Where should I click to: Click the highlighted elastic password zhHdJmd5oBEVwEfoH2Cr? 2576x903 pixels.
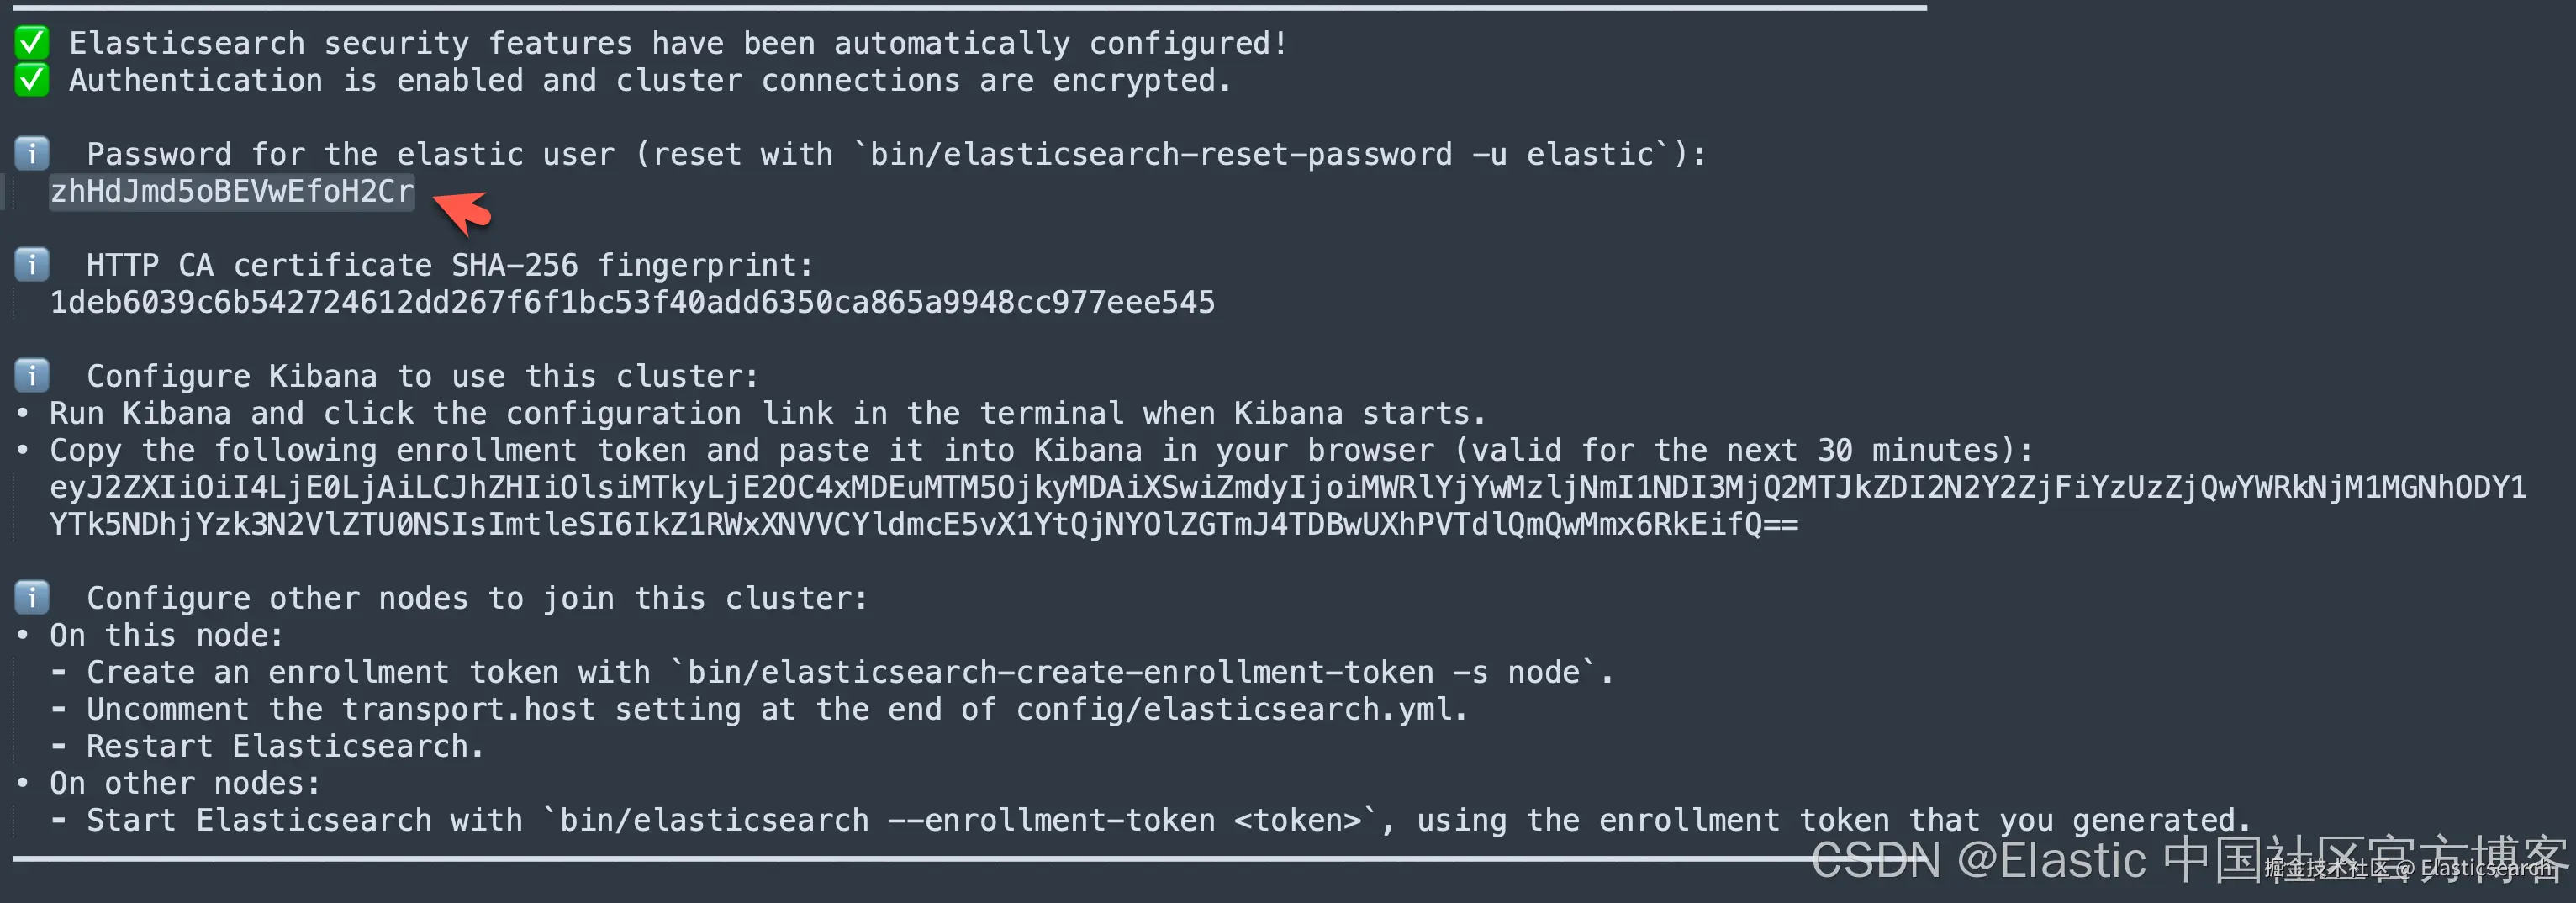[232, 191]
